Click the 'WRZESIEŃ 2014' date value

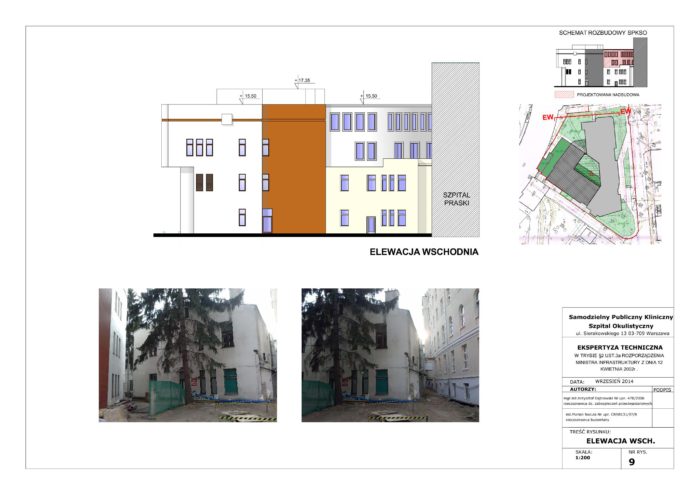click(x=614, y=381)
